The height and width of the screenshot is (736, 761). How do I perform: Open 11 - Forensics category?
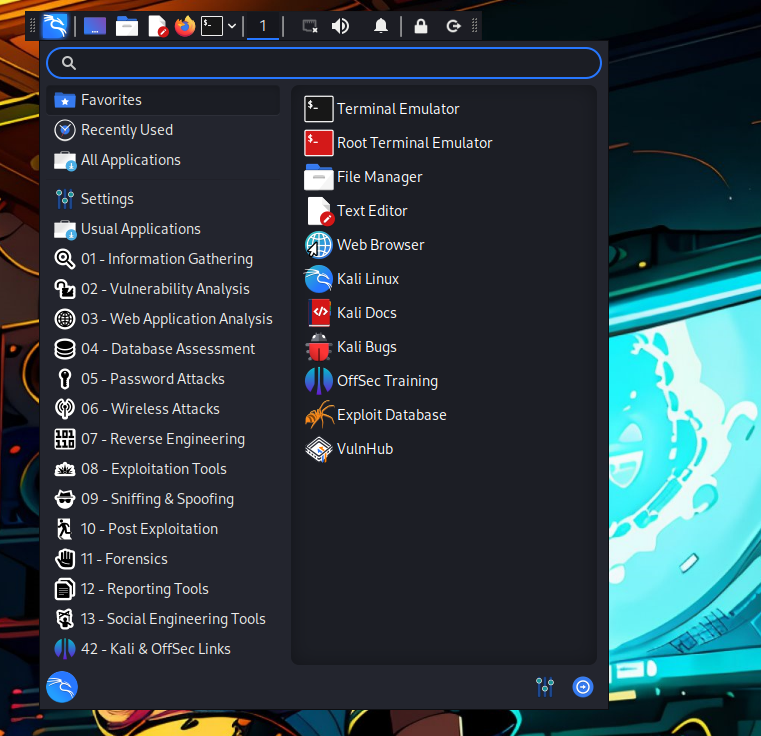pyautogui.click(x=163, y=559)
